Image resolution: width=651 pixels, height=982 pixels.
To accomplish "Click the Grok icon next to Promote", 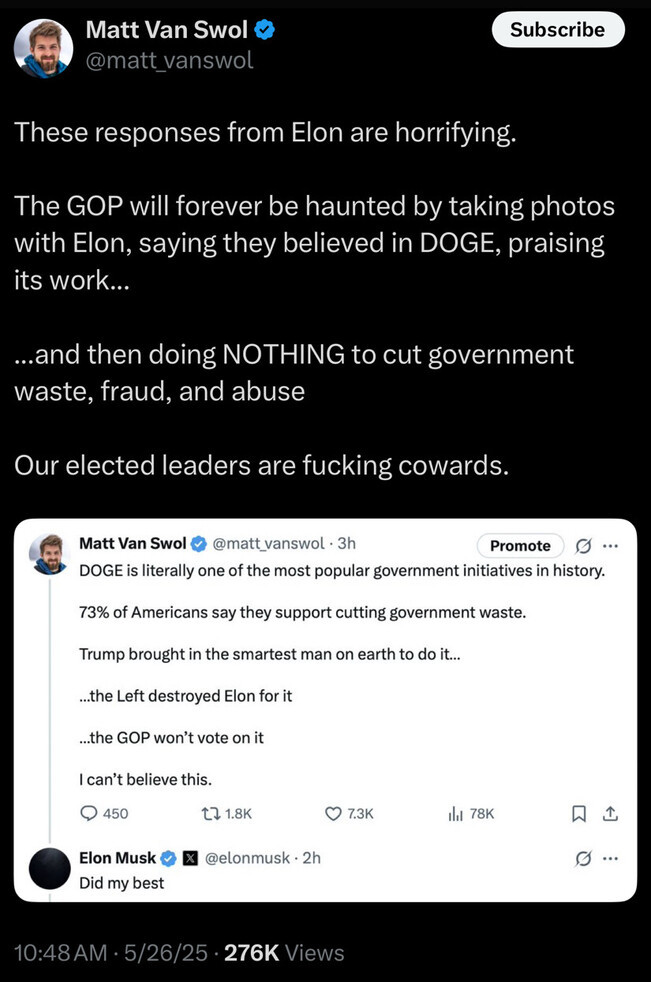I will (584, 545).
